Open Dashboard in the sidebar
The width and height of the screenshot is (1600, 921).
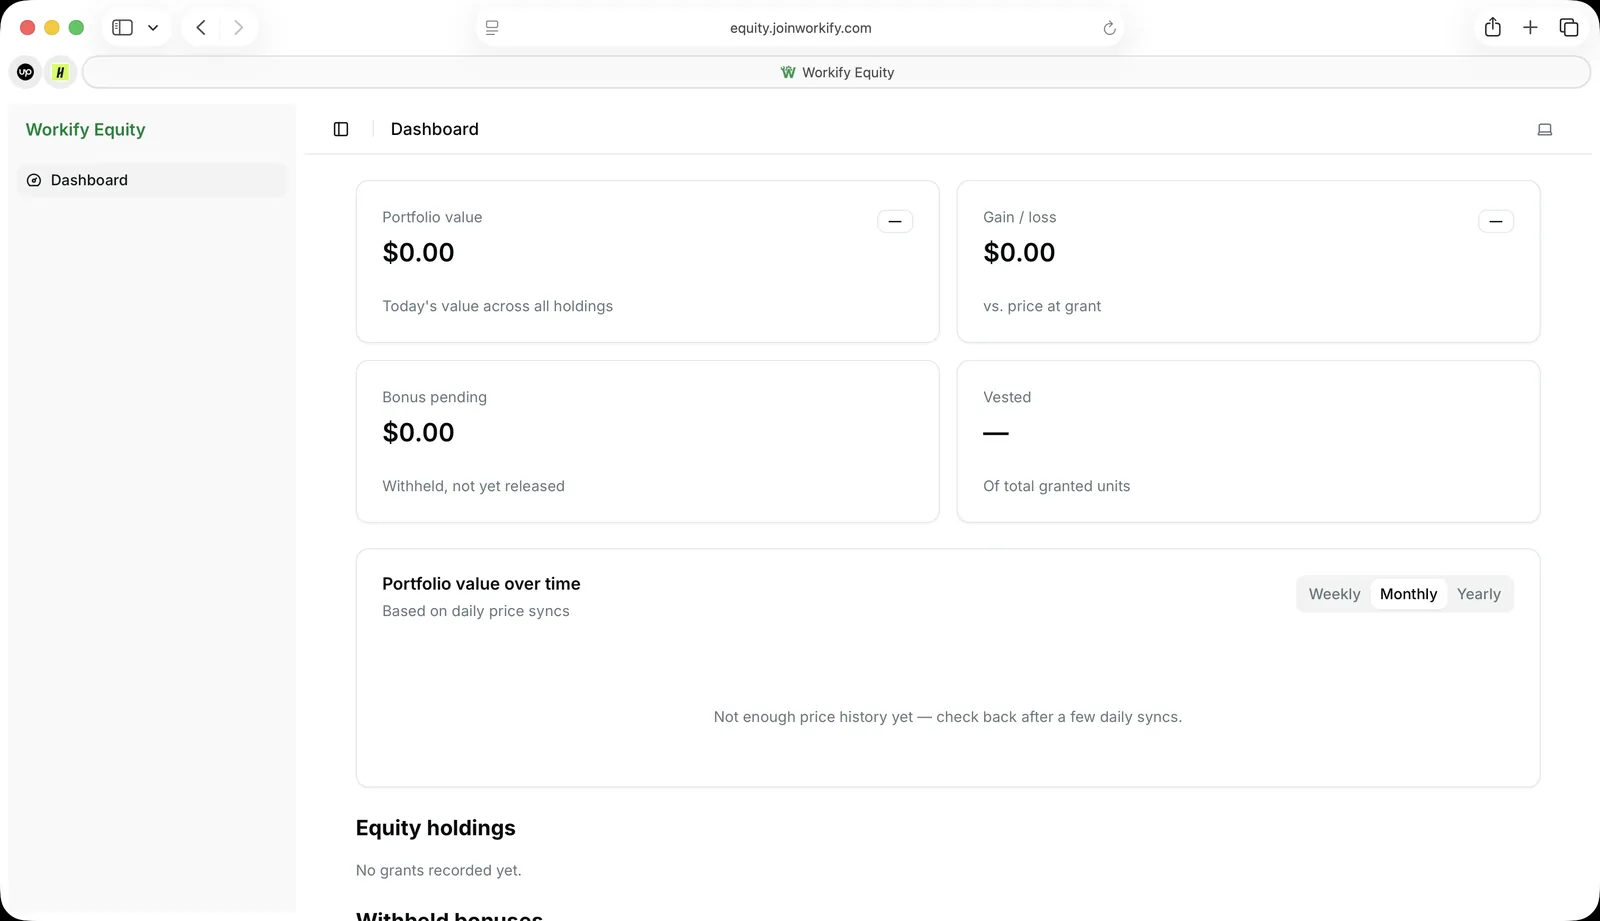(152, 180)
